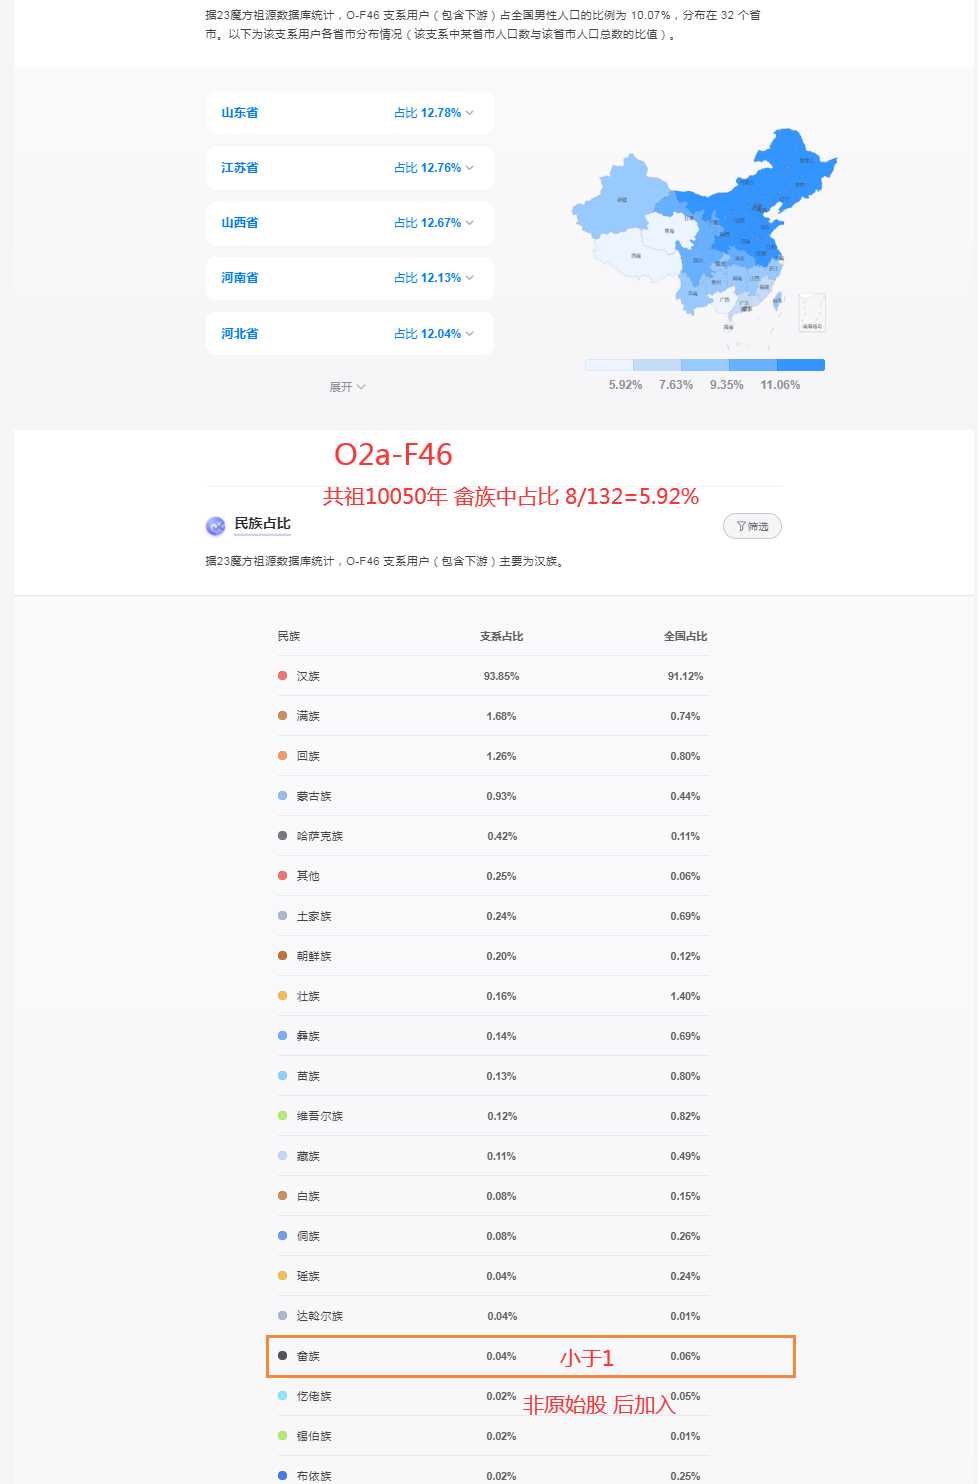Click the 民族占比 section icon

tap(215, 526)
